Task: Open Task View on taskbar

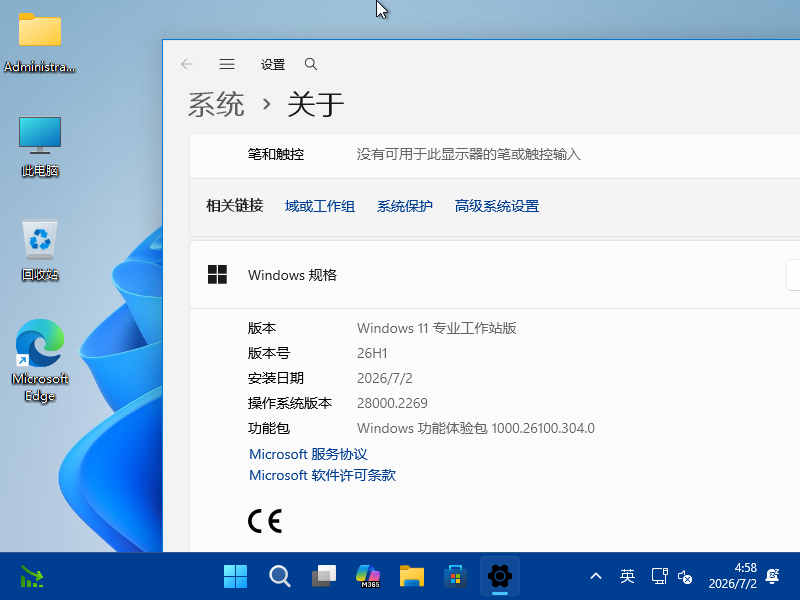Action: (x=324, y=577)
